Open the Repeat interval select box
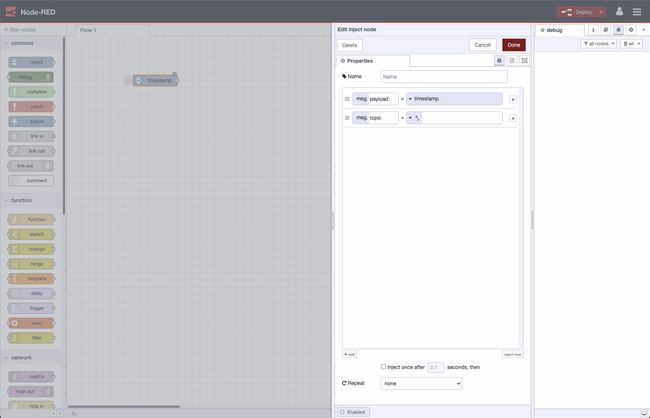 point(421,384)
